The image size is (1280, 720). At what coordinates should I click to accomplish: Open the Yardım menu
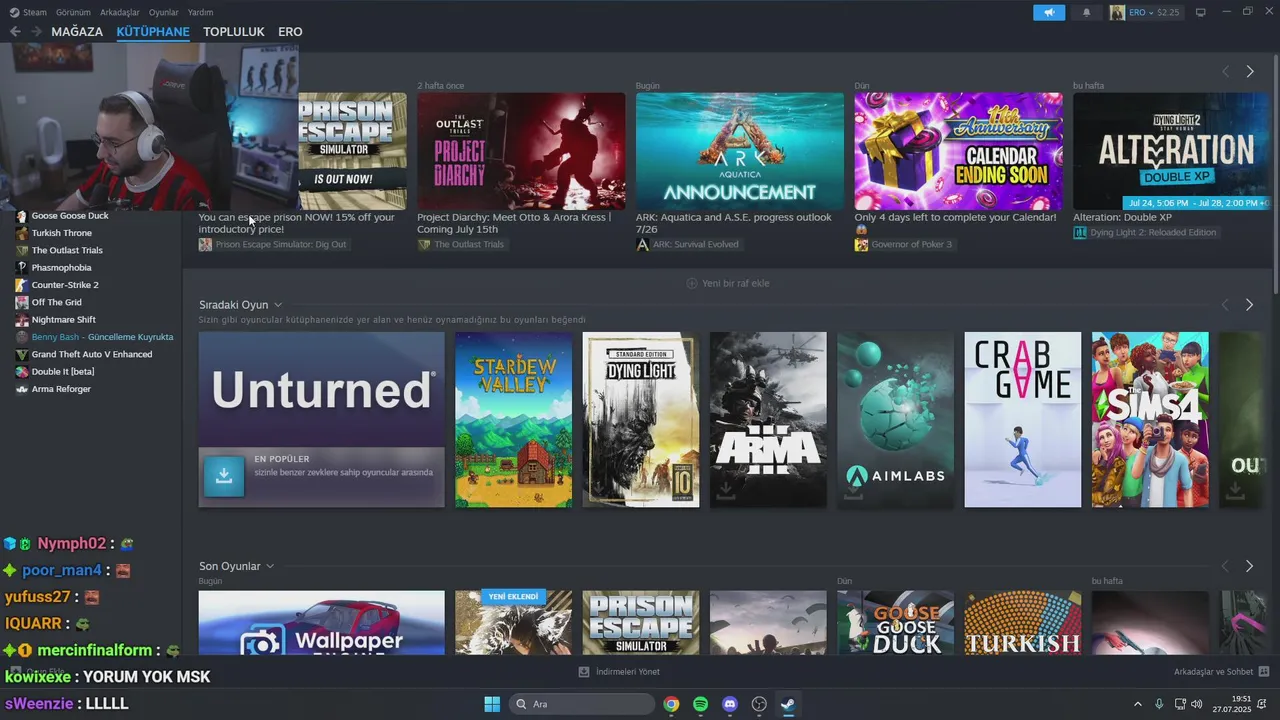tap(200, 12)
